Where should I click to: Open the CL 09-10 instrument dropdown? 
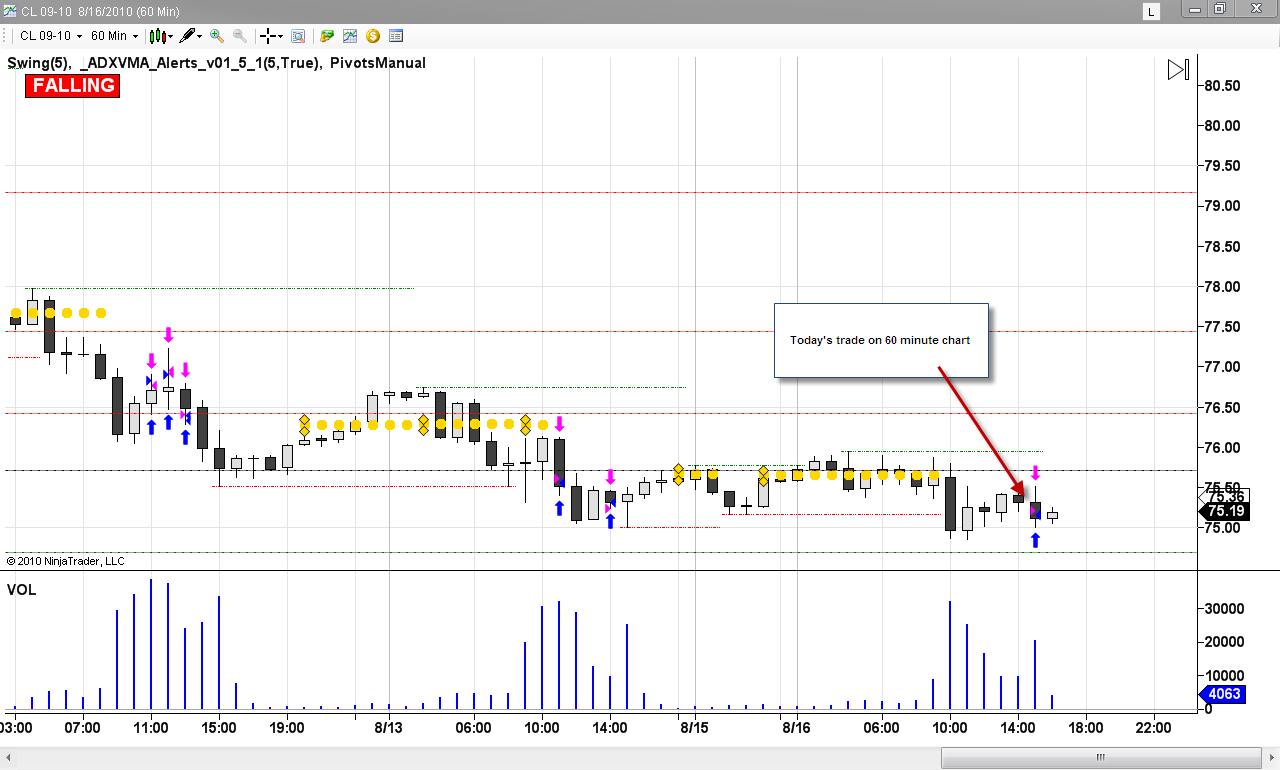[50, 36]
